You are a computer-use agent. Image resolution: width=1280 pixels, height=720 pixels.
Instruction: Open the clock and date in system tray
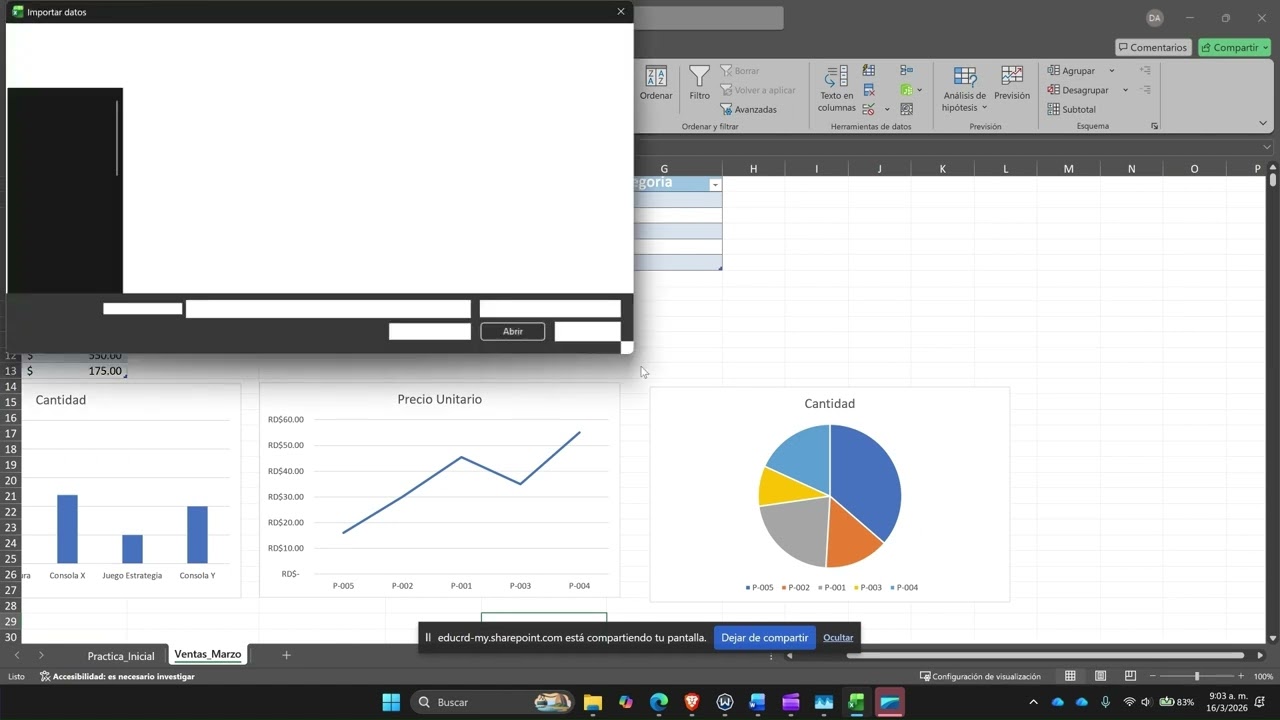click(1229, 702)
